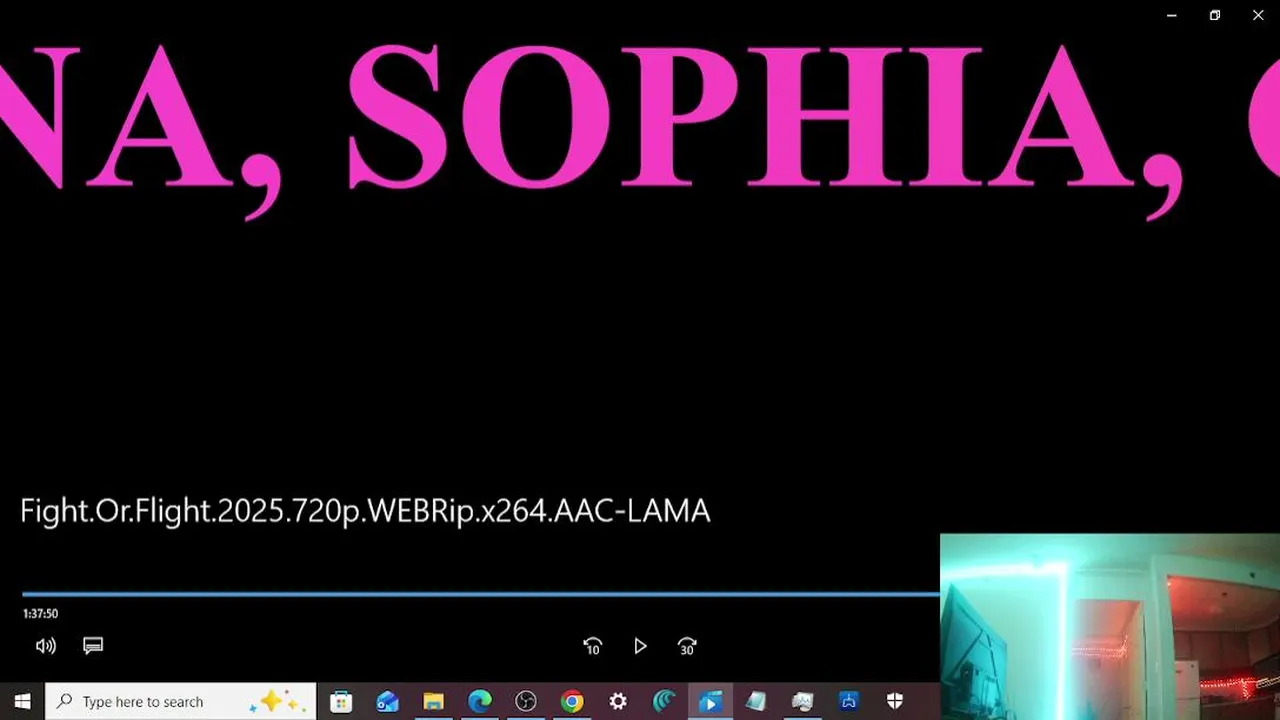This screenshot has width=1280, height=720.
Task: Click the Fight.Or.Flight video title text
Action: click(365, 511)
